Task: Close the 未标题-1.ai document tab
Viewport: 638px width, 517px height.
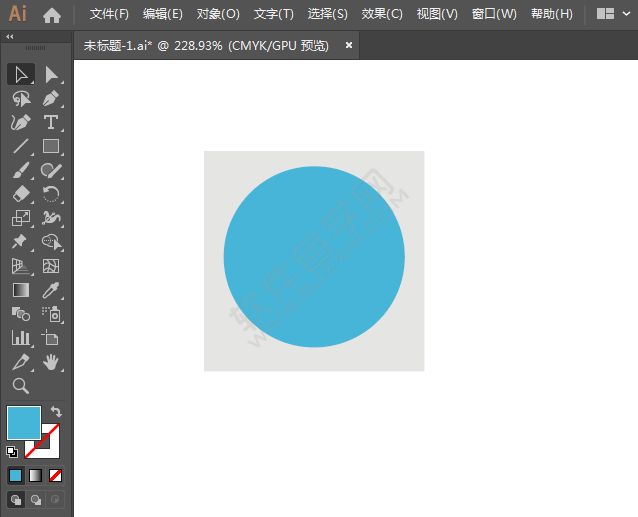Action: (x=349, y=45)
